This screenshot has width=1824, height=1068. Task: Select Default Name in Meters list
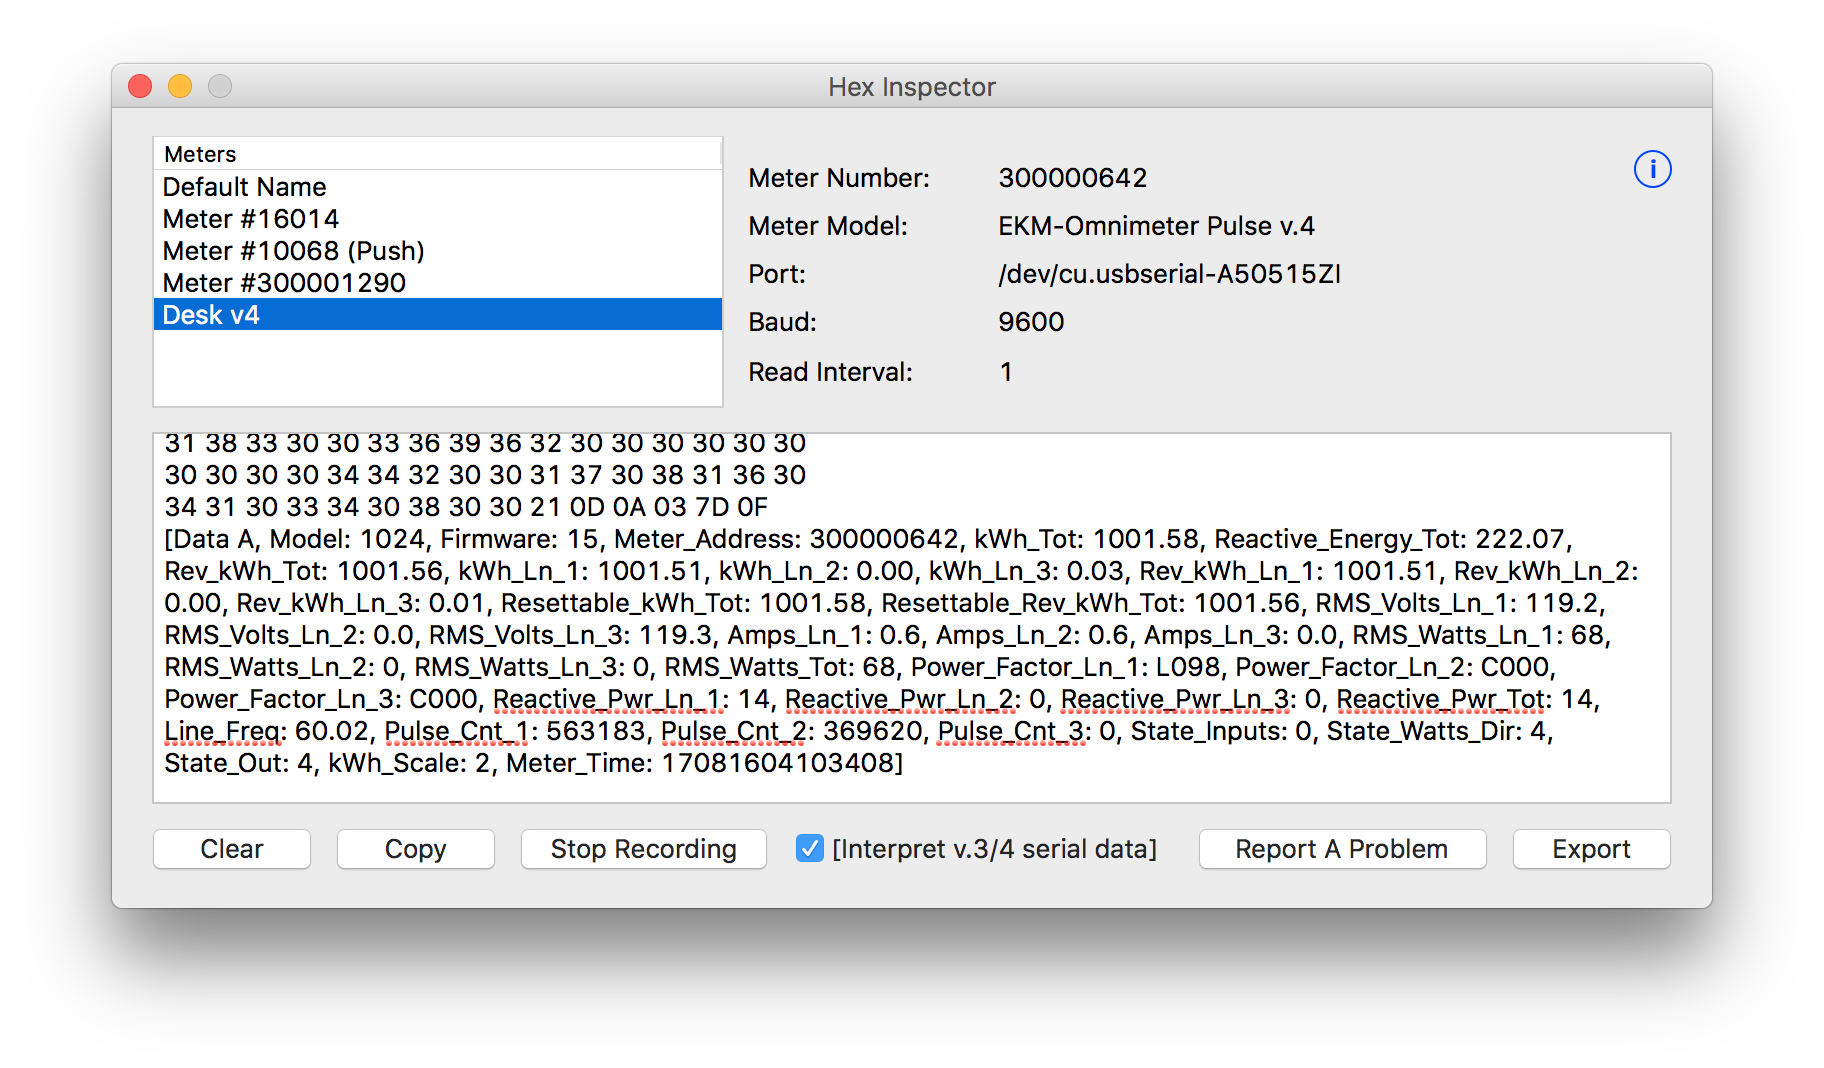pos(437,187)
